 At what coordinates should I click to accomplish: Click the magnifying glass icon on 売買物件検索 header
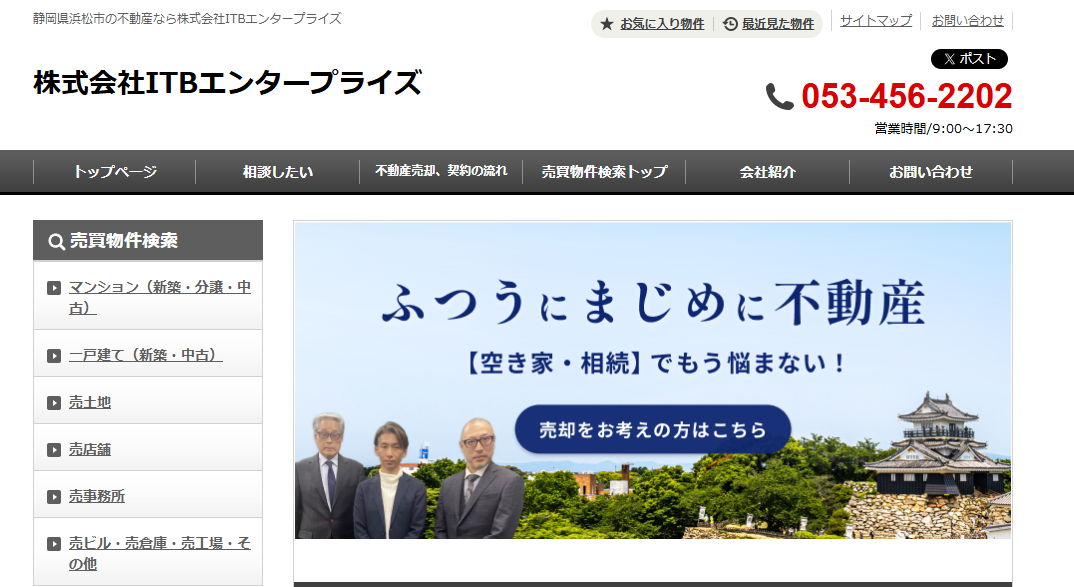pos(55,240)
